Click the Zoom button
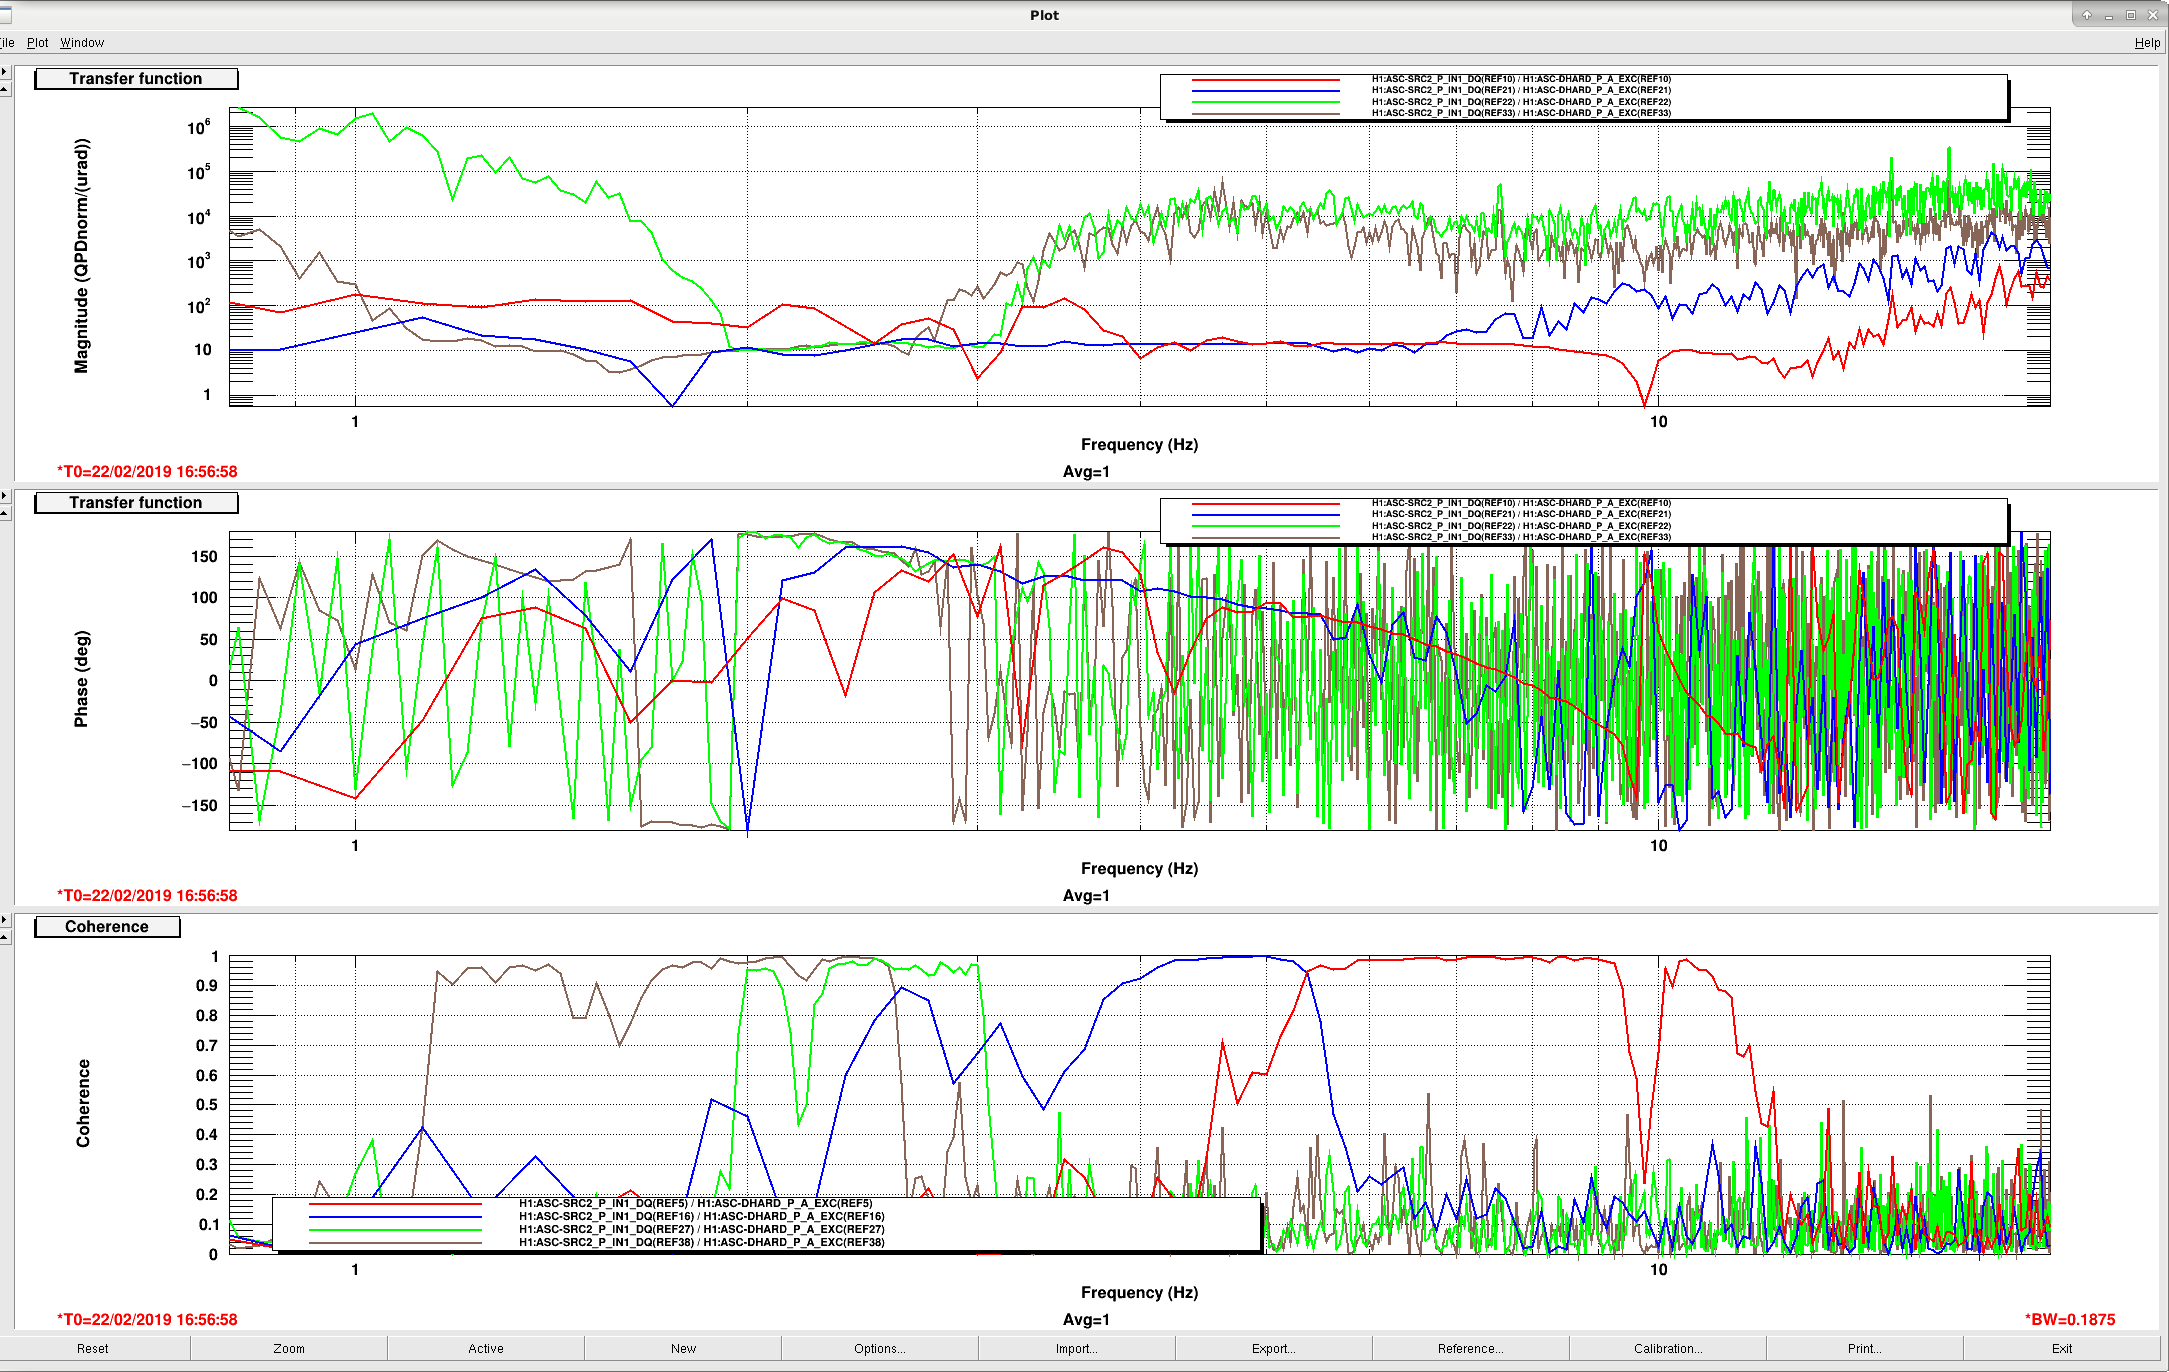 click(289, 1348)
